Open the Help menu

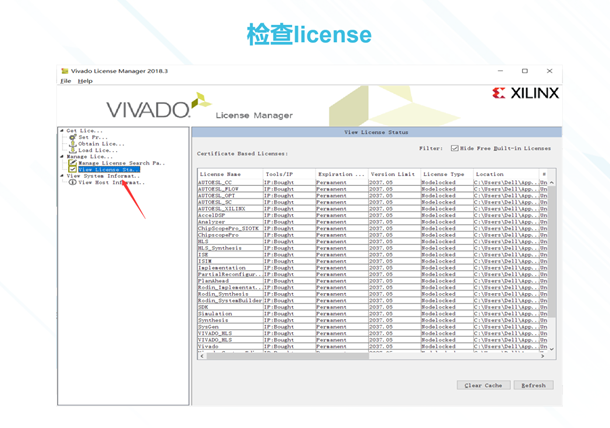tap(85, 81)
